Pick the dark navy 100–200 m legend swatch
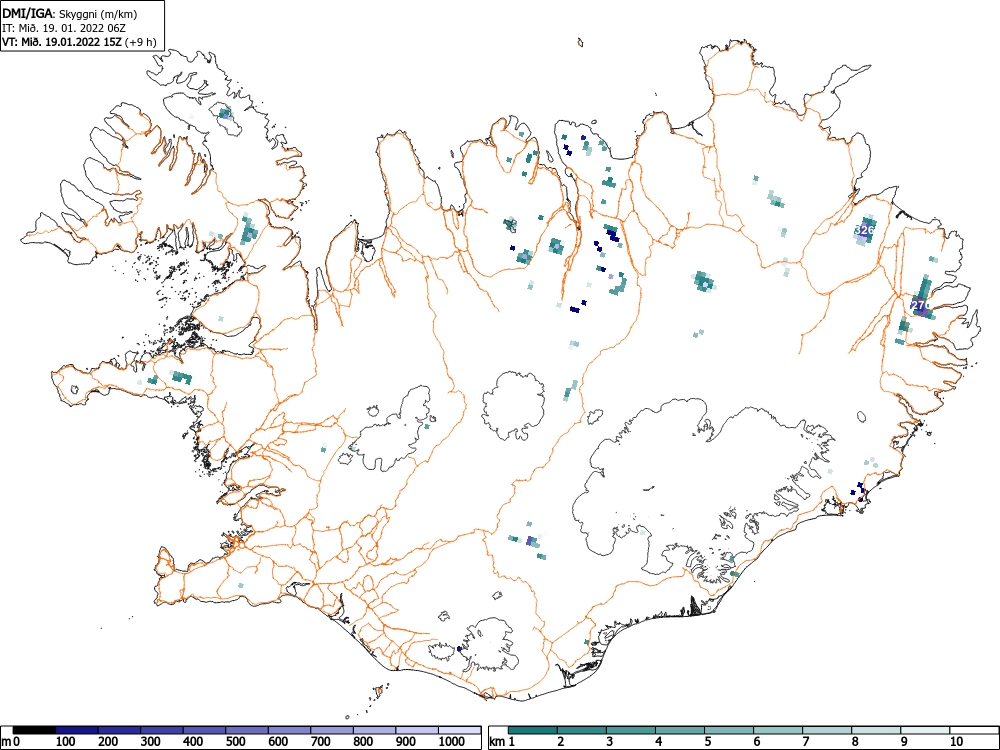This screenshot has width=1000, height=750. pyautogui.click(x=77, y=730)
